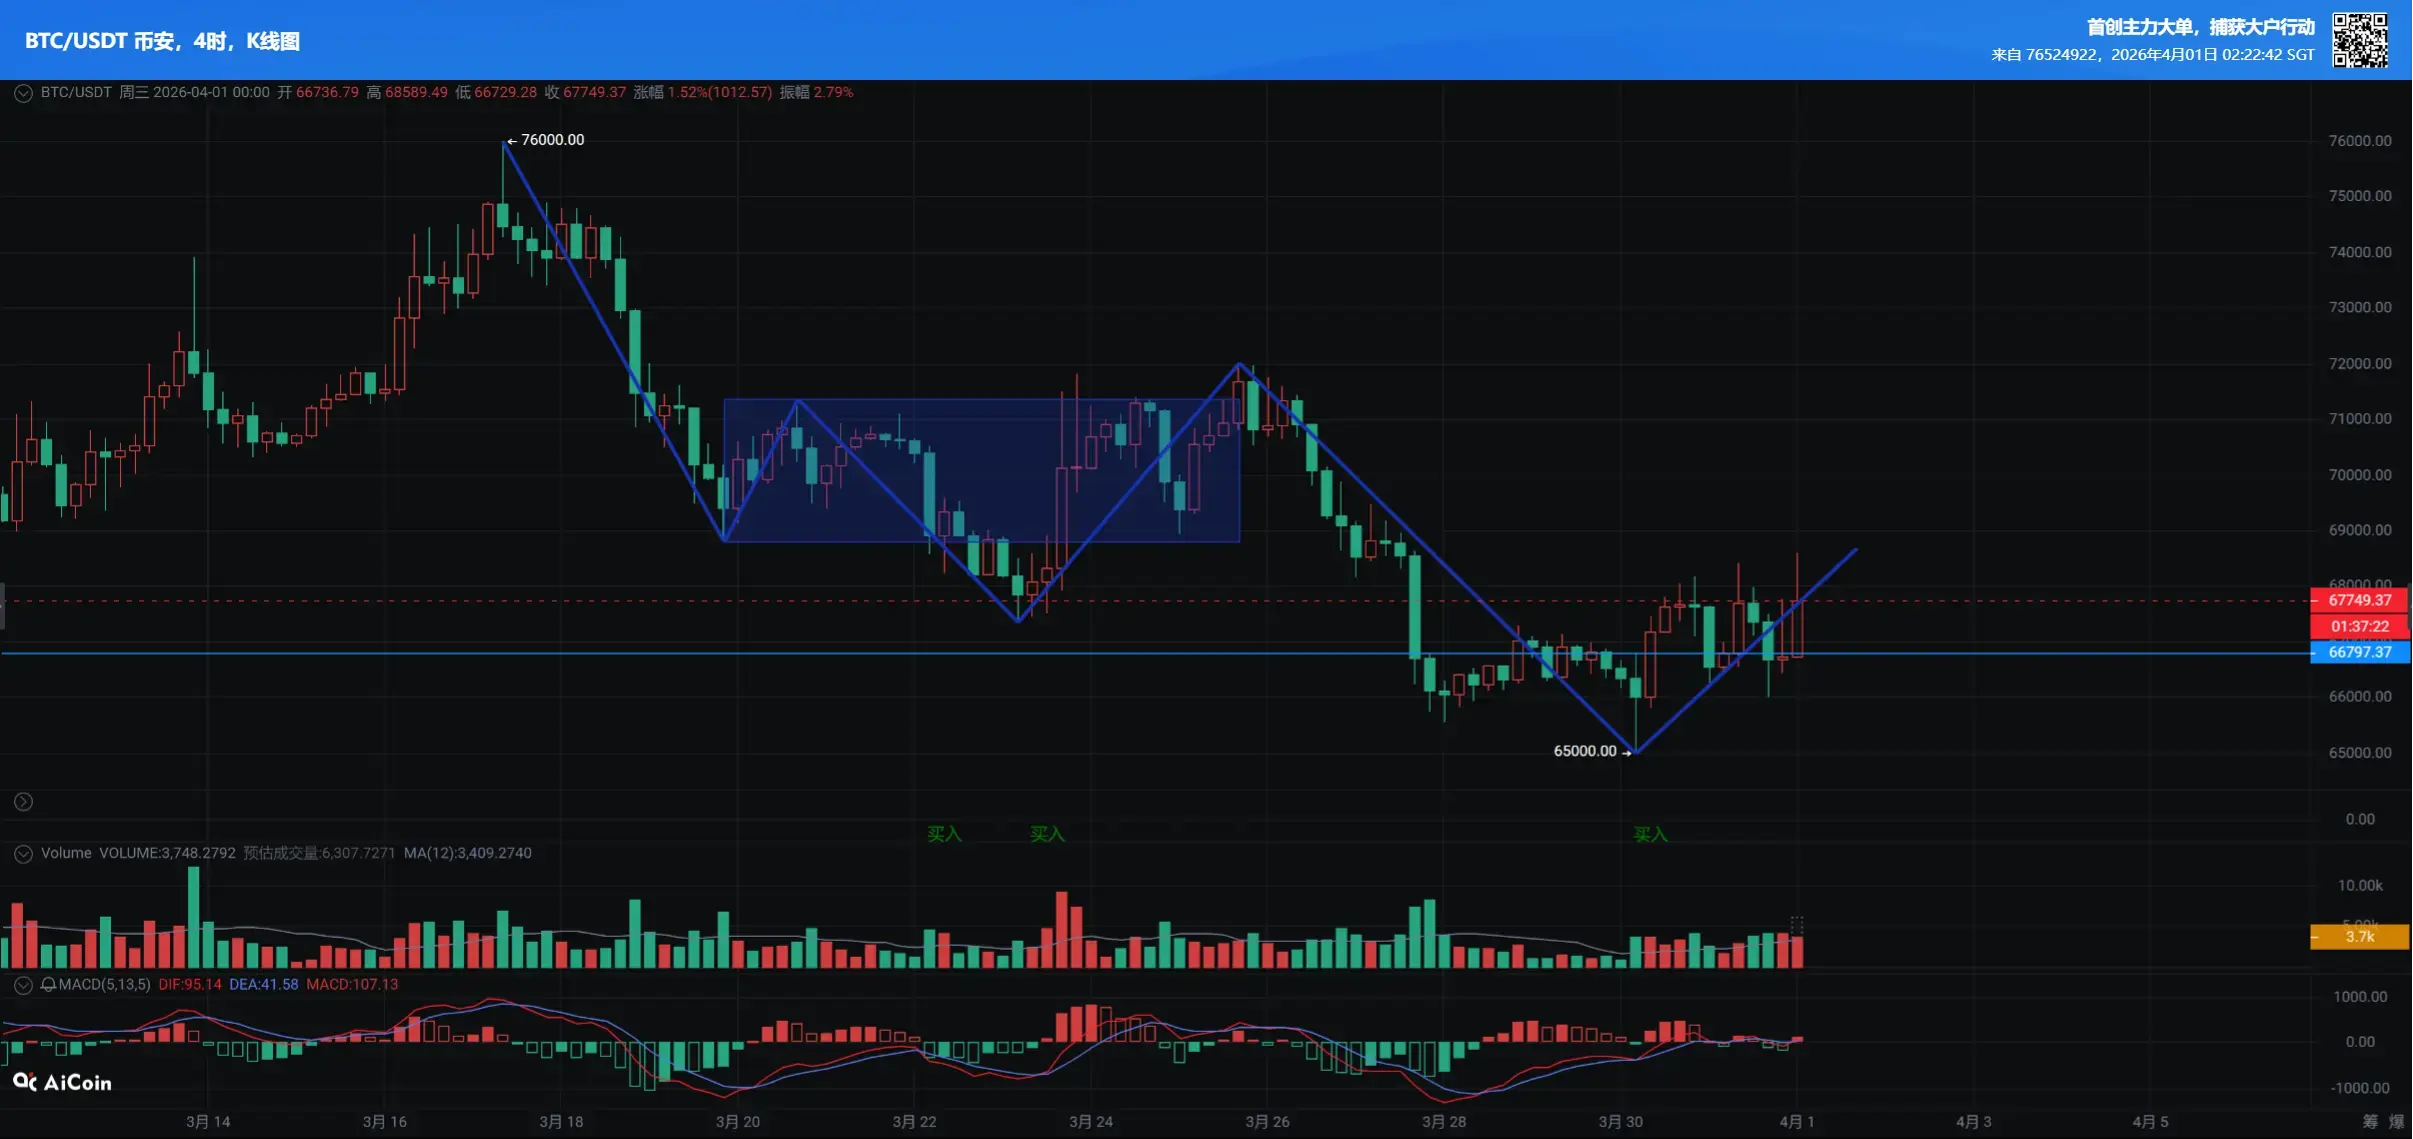Click the 4月 1 date on time axis
2413x1139 pixels.
1796,1121
